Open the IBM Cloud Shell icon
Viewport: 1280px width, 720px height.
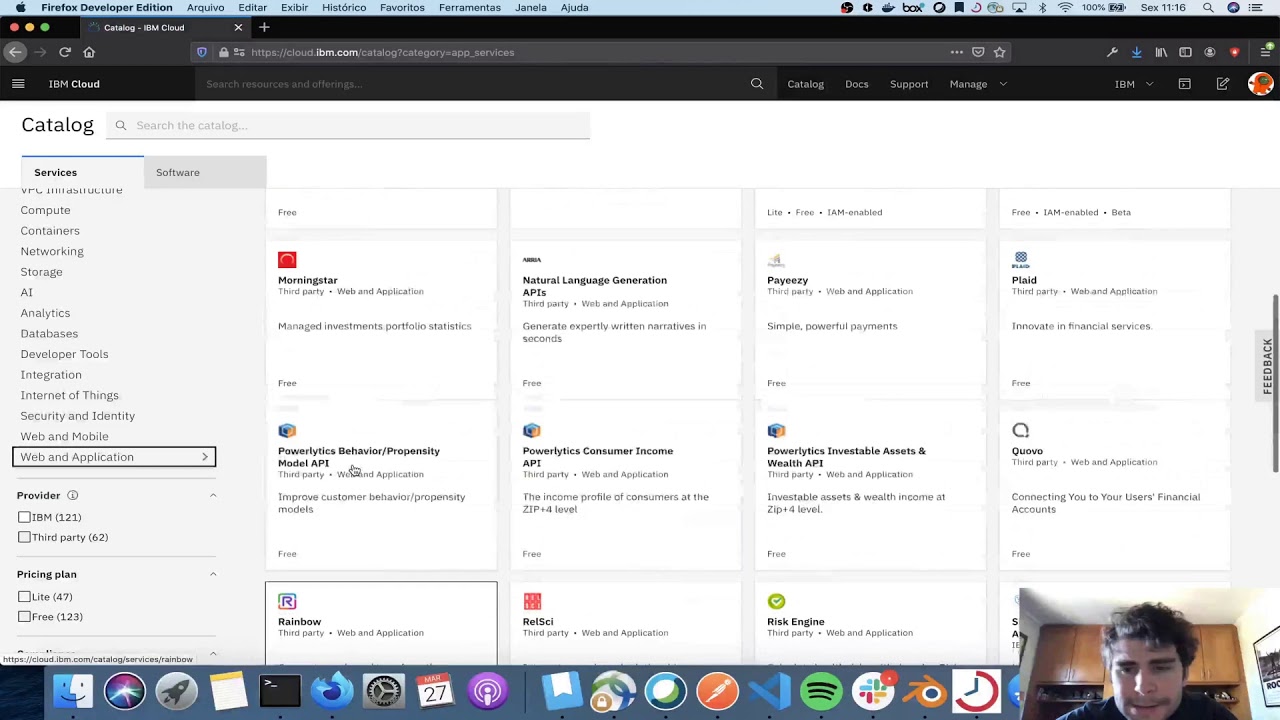(x=1185, y=84)
